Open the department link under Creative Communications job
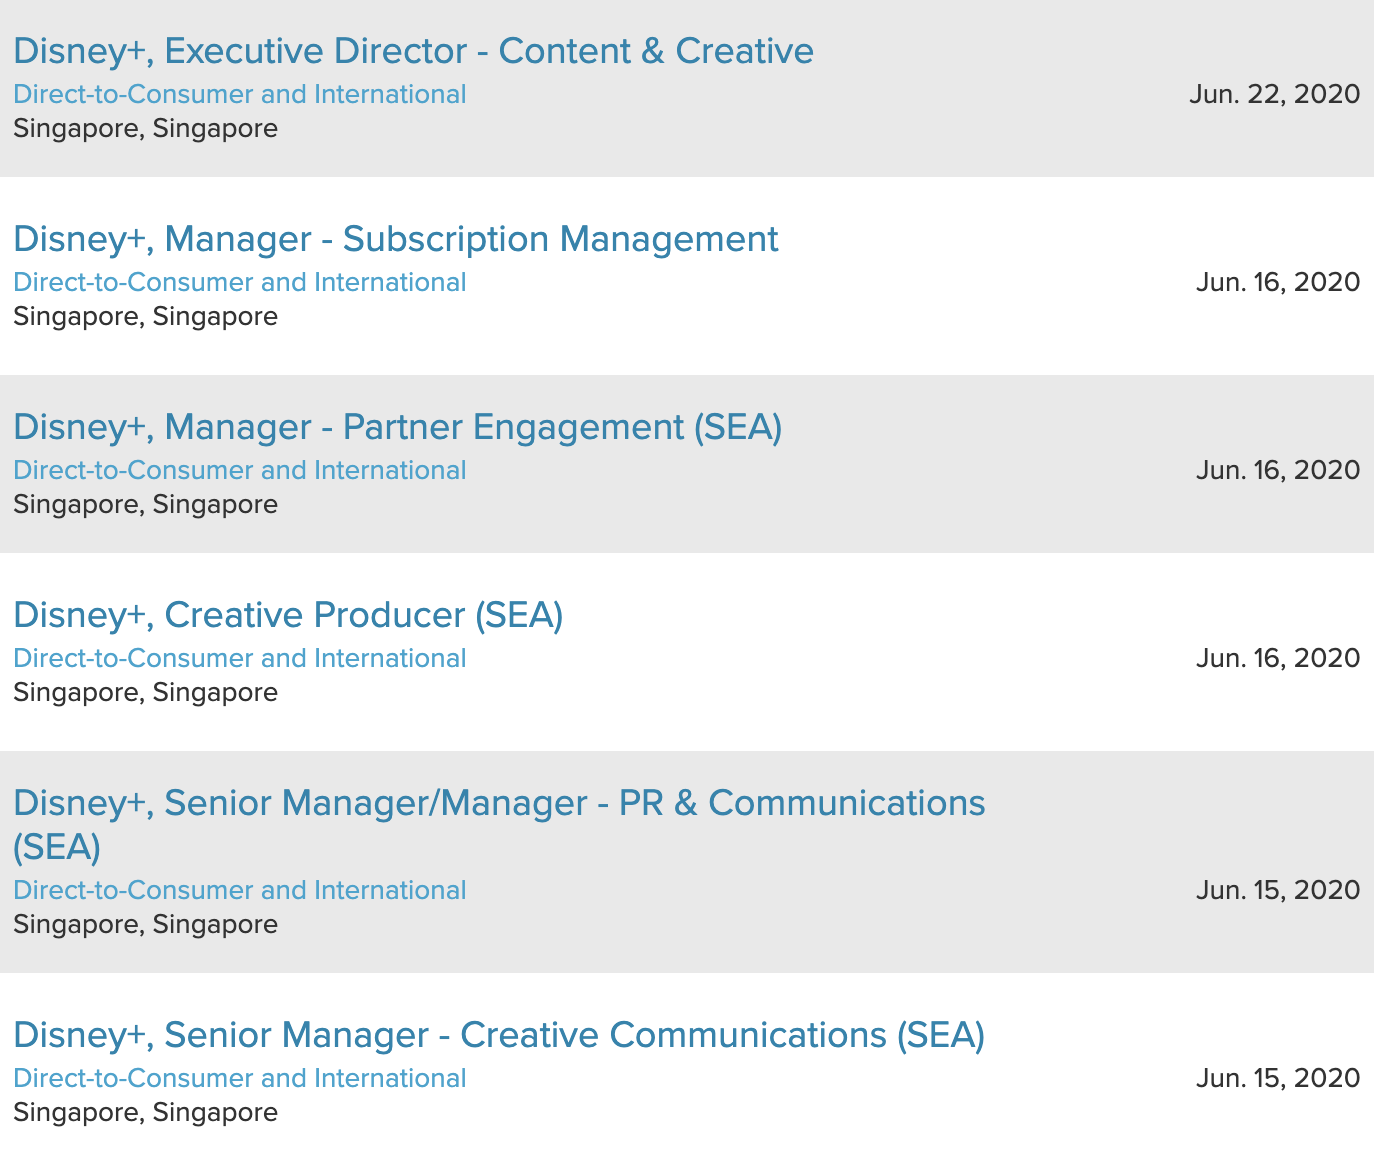This screenshot has height=1150, width=1374. (x=239, y=1079)
